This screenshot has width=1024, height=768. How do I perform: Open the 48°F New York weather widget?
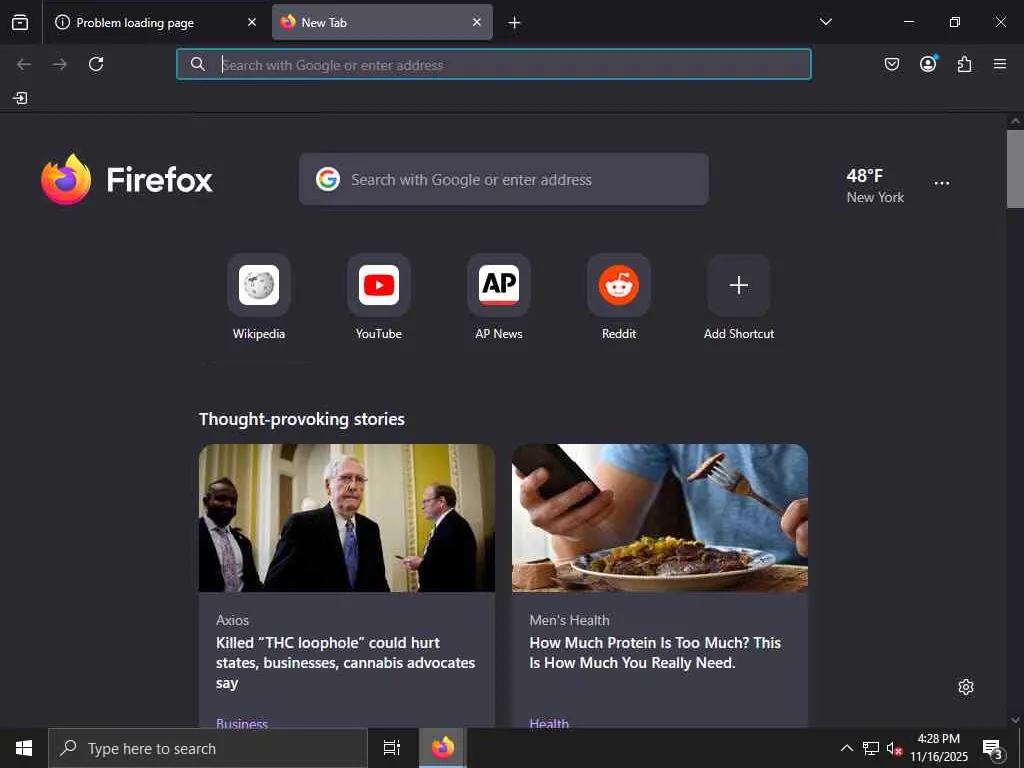(x=874, y=185)
